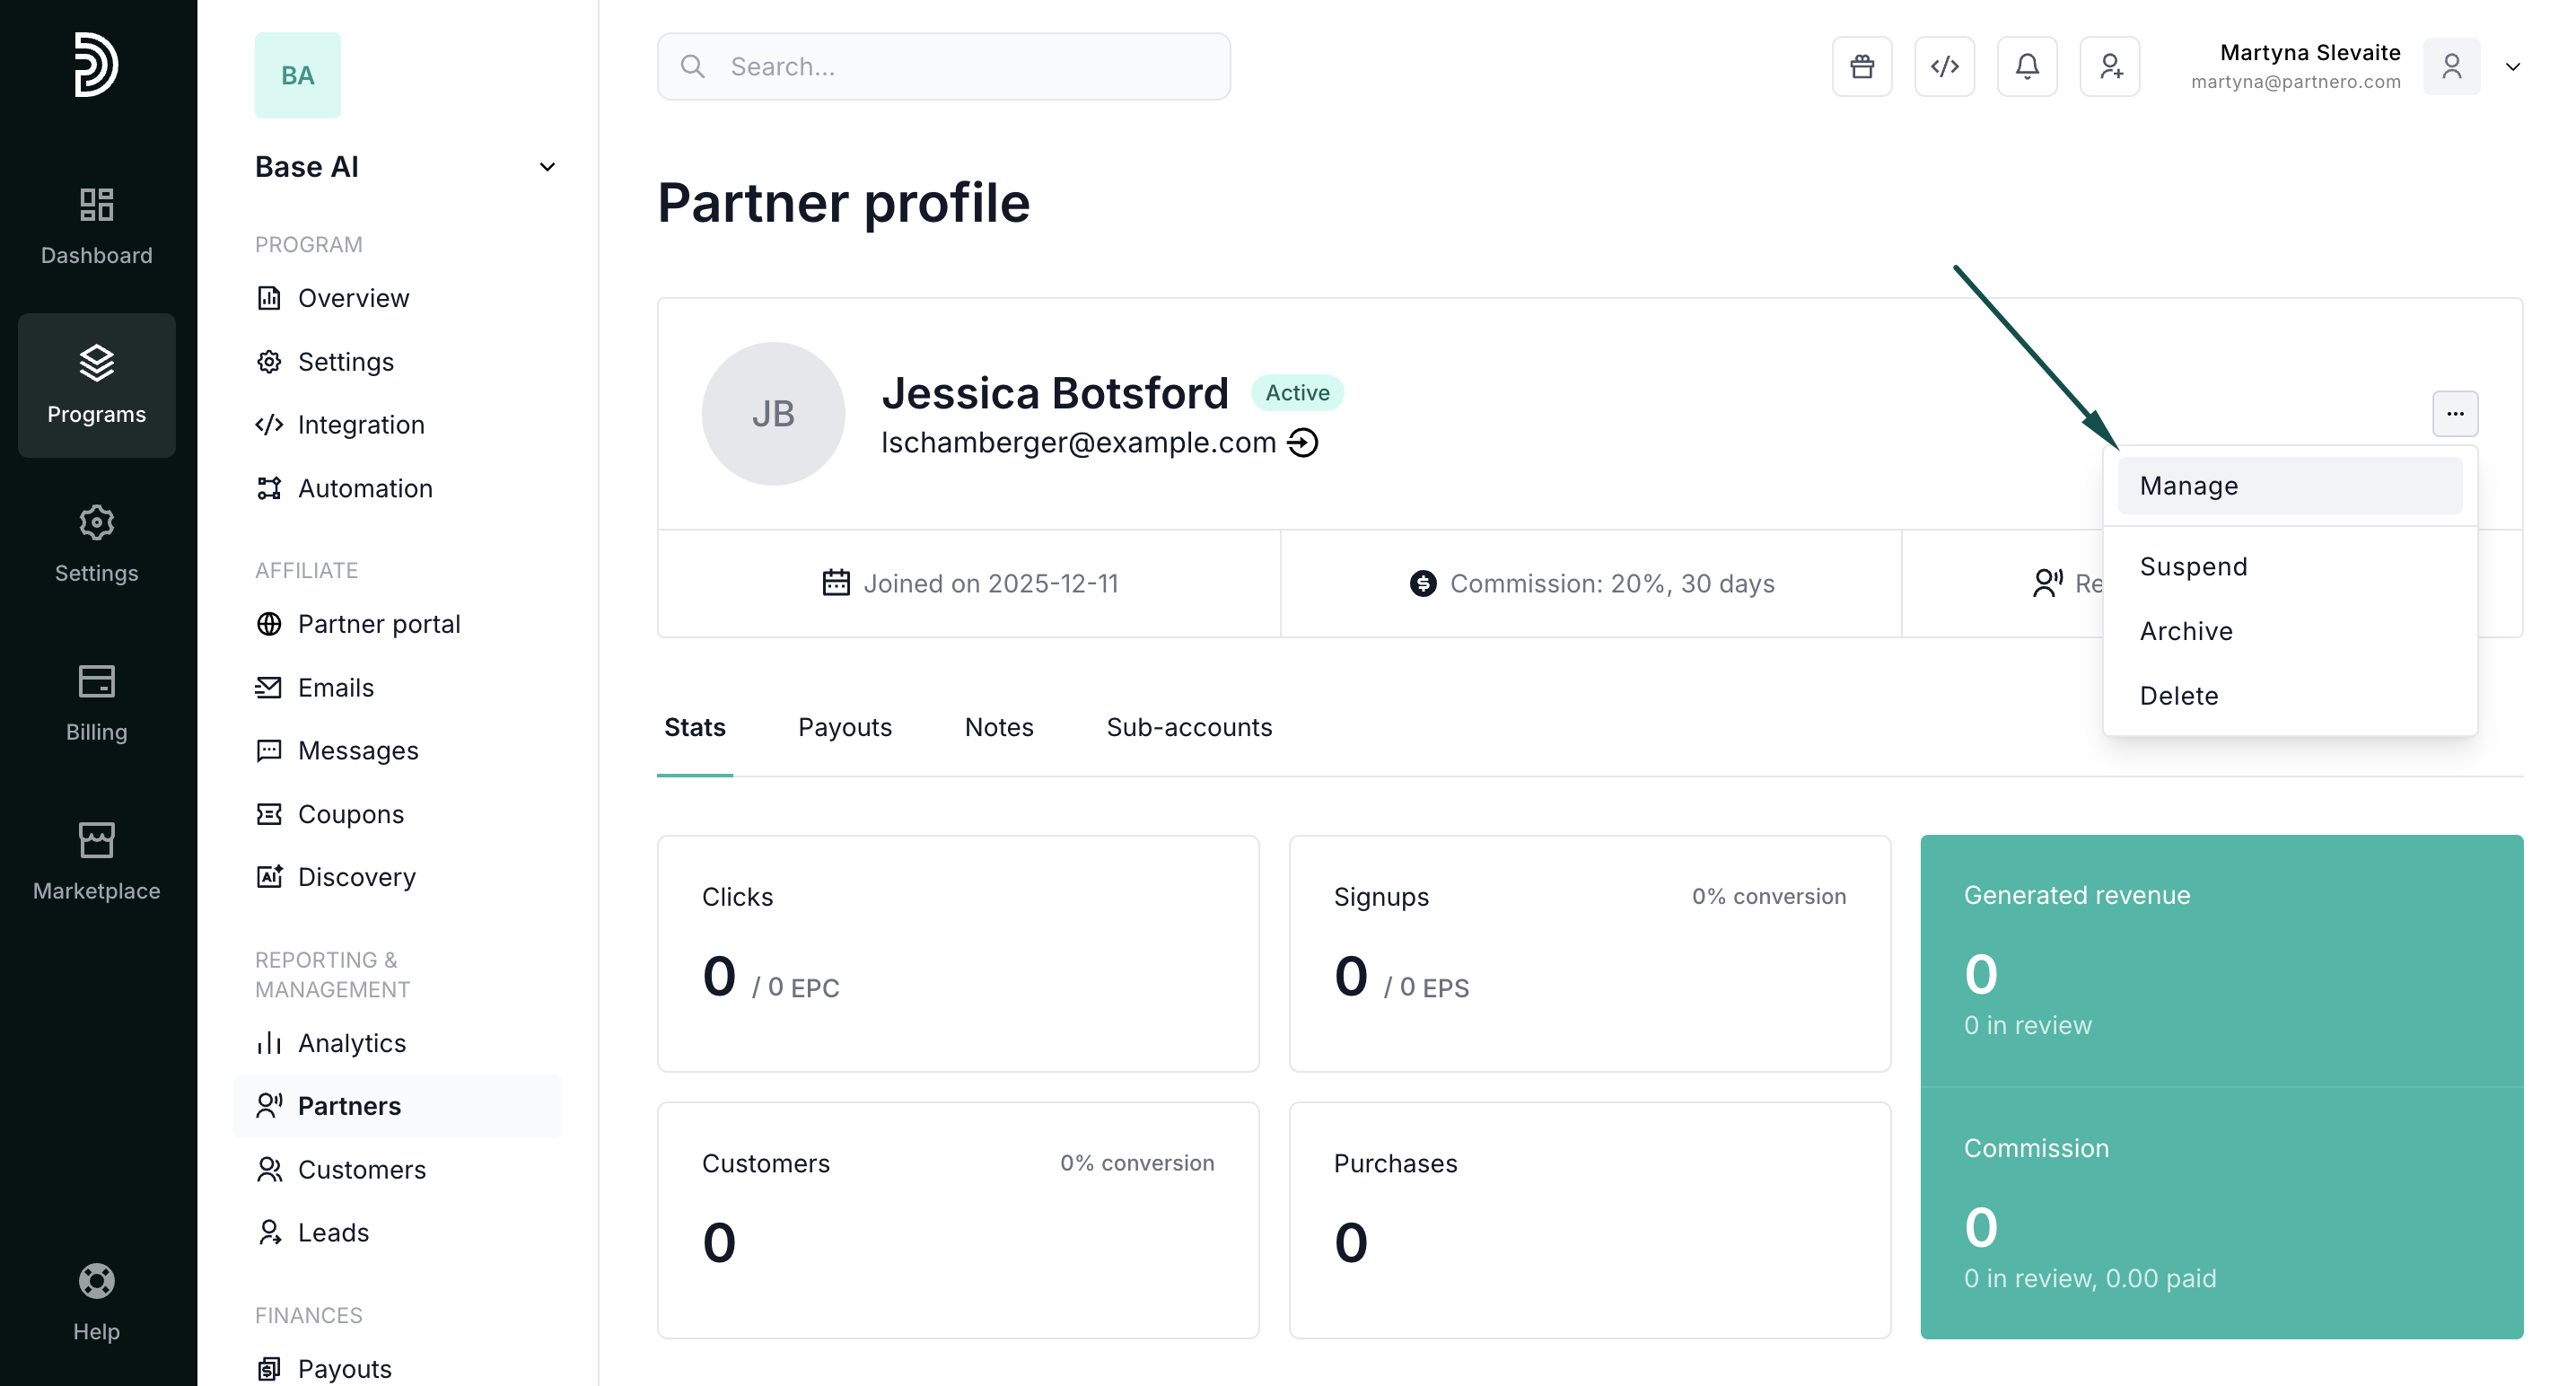Screen dimensions: 2576x1386
Task: Open Dashboard from the sidebar
Action: pos(96,226)
